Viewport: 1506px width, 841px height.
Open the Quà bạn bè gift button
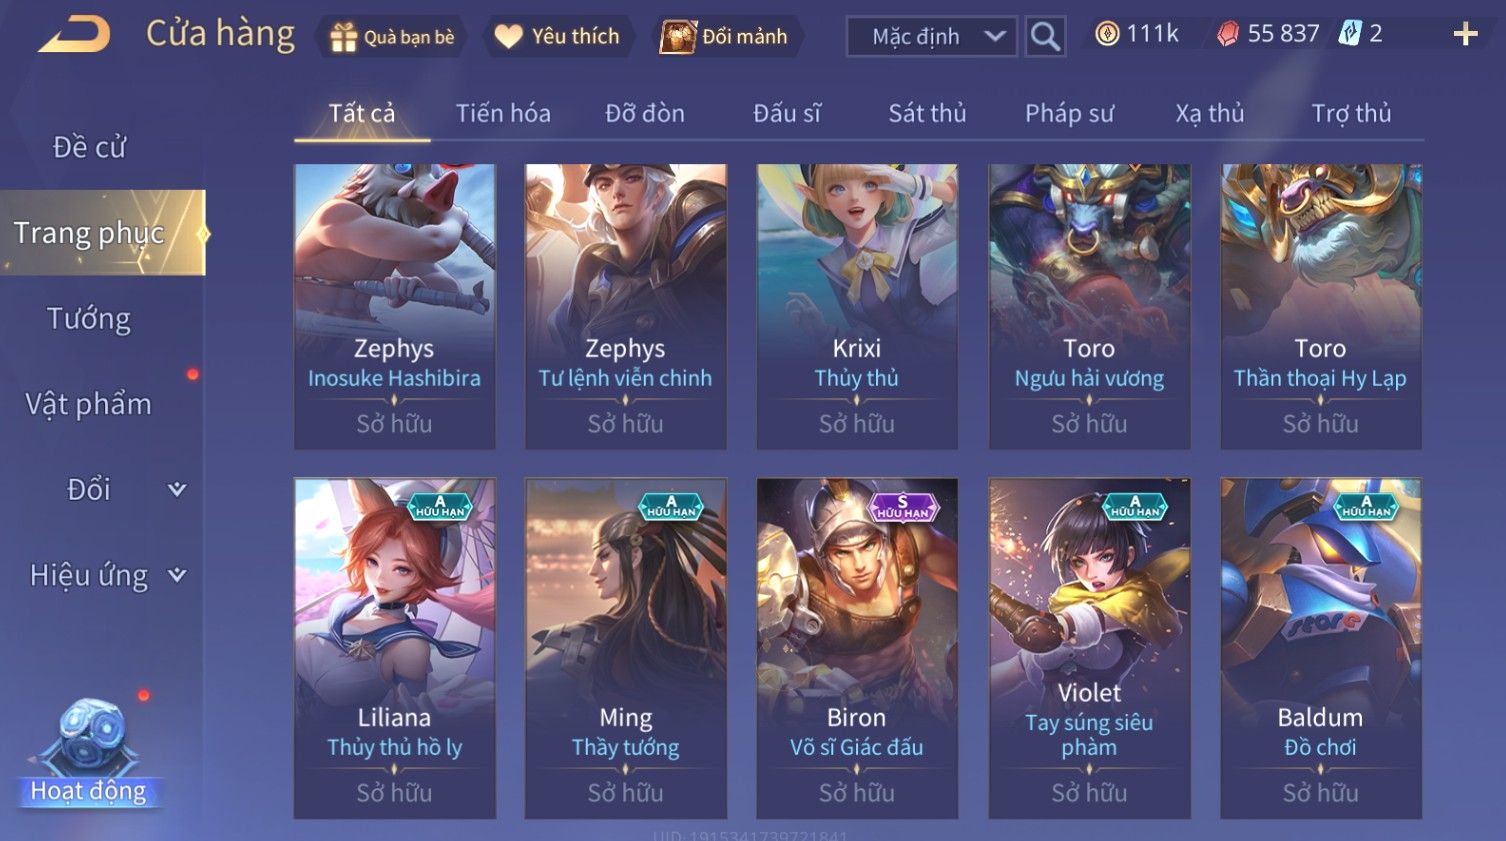click(393, 37)
